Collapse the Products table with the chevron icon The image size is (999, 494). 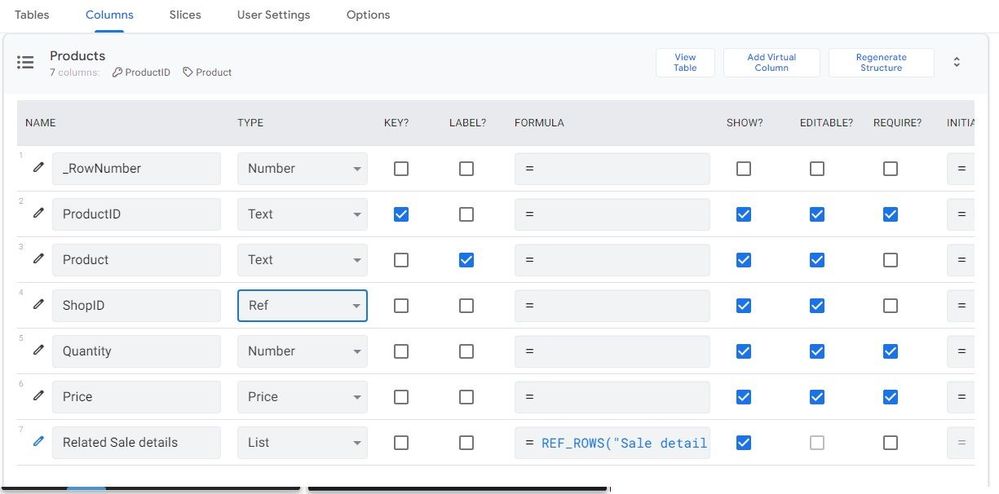point(956,62)
